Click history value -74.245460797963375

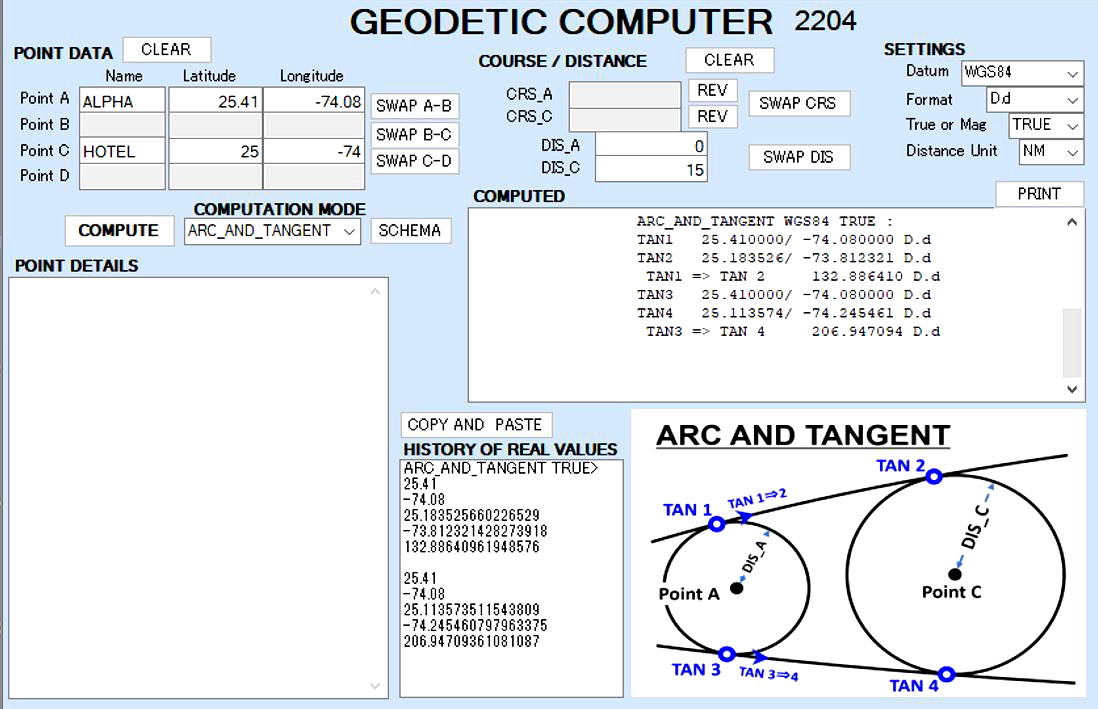pyautogui.click(x=475, y=625)
